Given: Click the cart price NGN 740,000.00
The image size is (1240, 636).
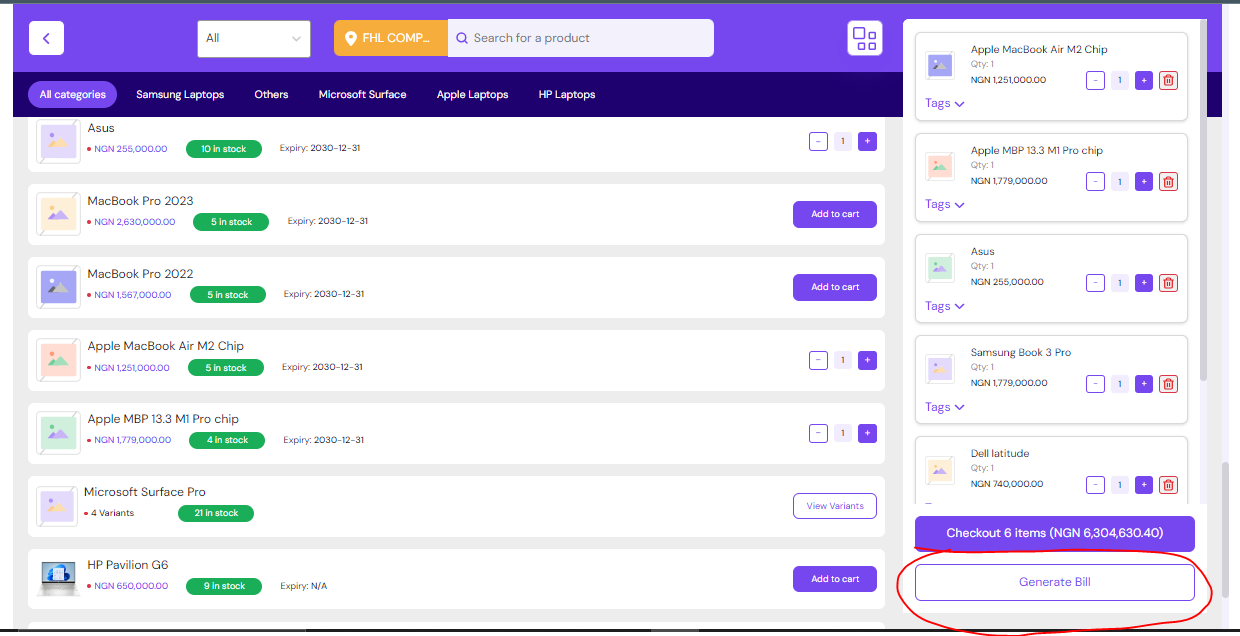Looking at the screenshot, I should [x=1007, y=484].
